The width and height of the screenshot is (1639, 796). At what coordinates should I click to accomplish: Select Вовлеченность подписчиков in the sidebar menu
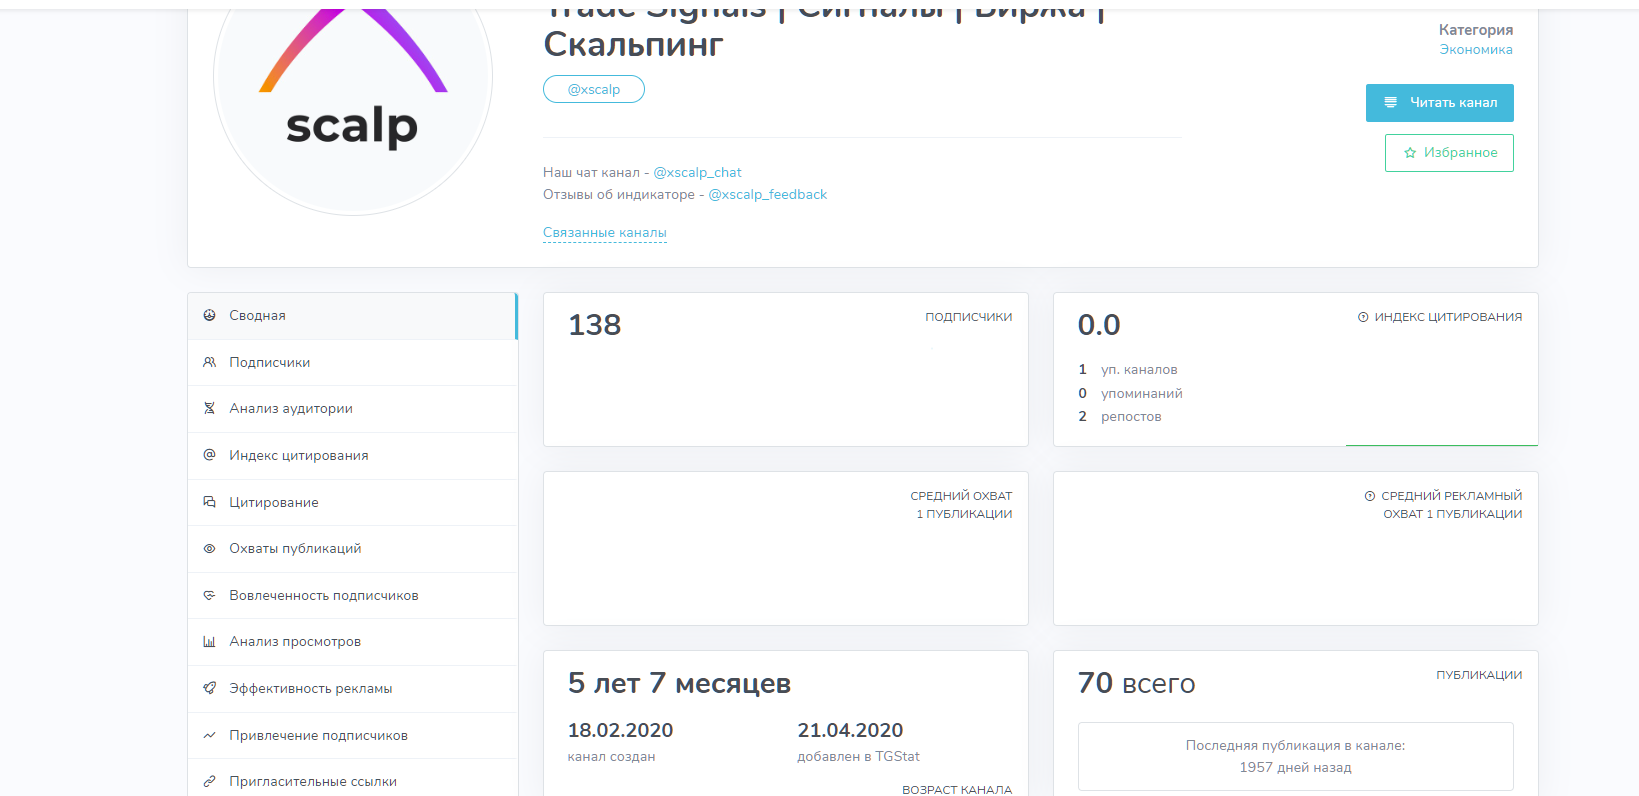(352, 595)
